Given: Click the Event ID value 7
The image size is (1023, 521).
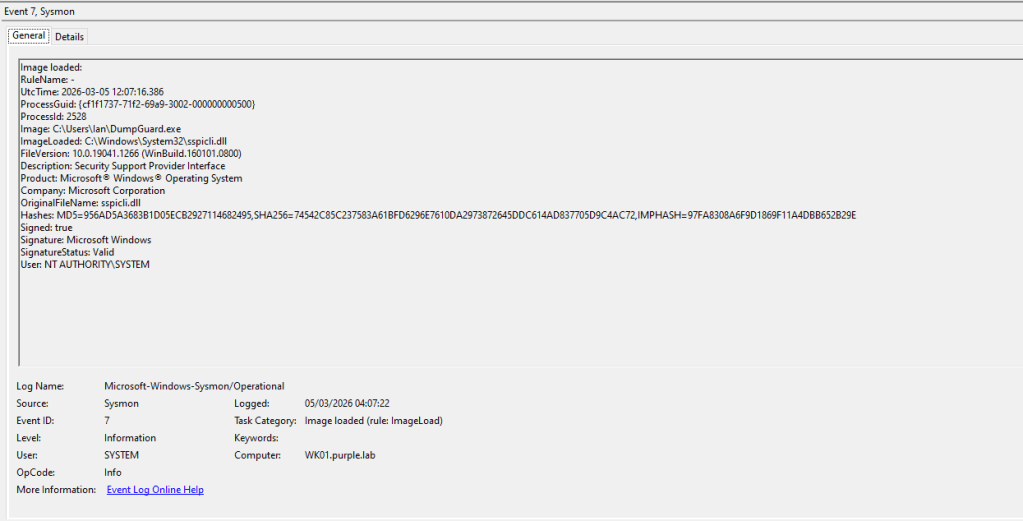Looking at the screenshot, I should tap(107, 421).
